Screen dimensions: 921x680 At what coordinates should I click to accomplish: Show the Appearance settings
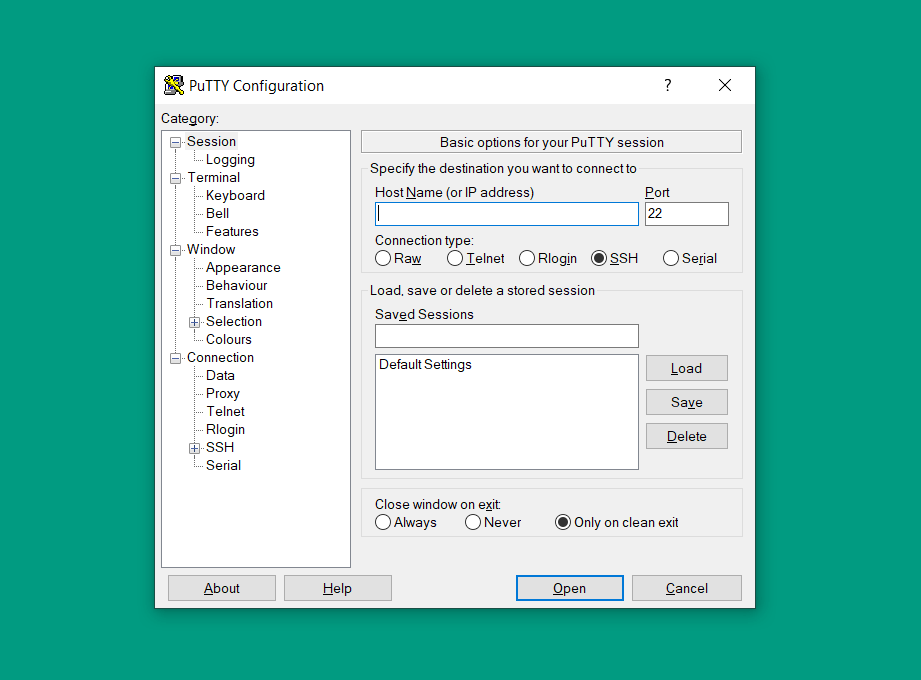(243, 268)
